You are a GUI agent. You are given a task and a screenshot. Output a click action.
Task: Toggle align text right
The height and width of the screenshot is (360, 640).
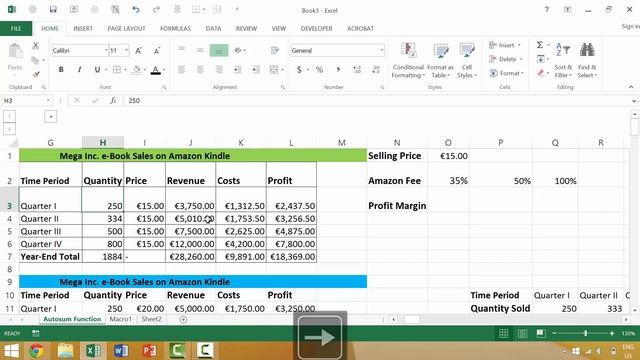coord(219,70)
